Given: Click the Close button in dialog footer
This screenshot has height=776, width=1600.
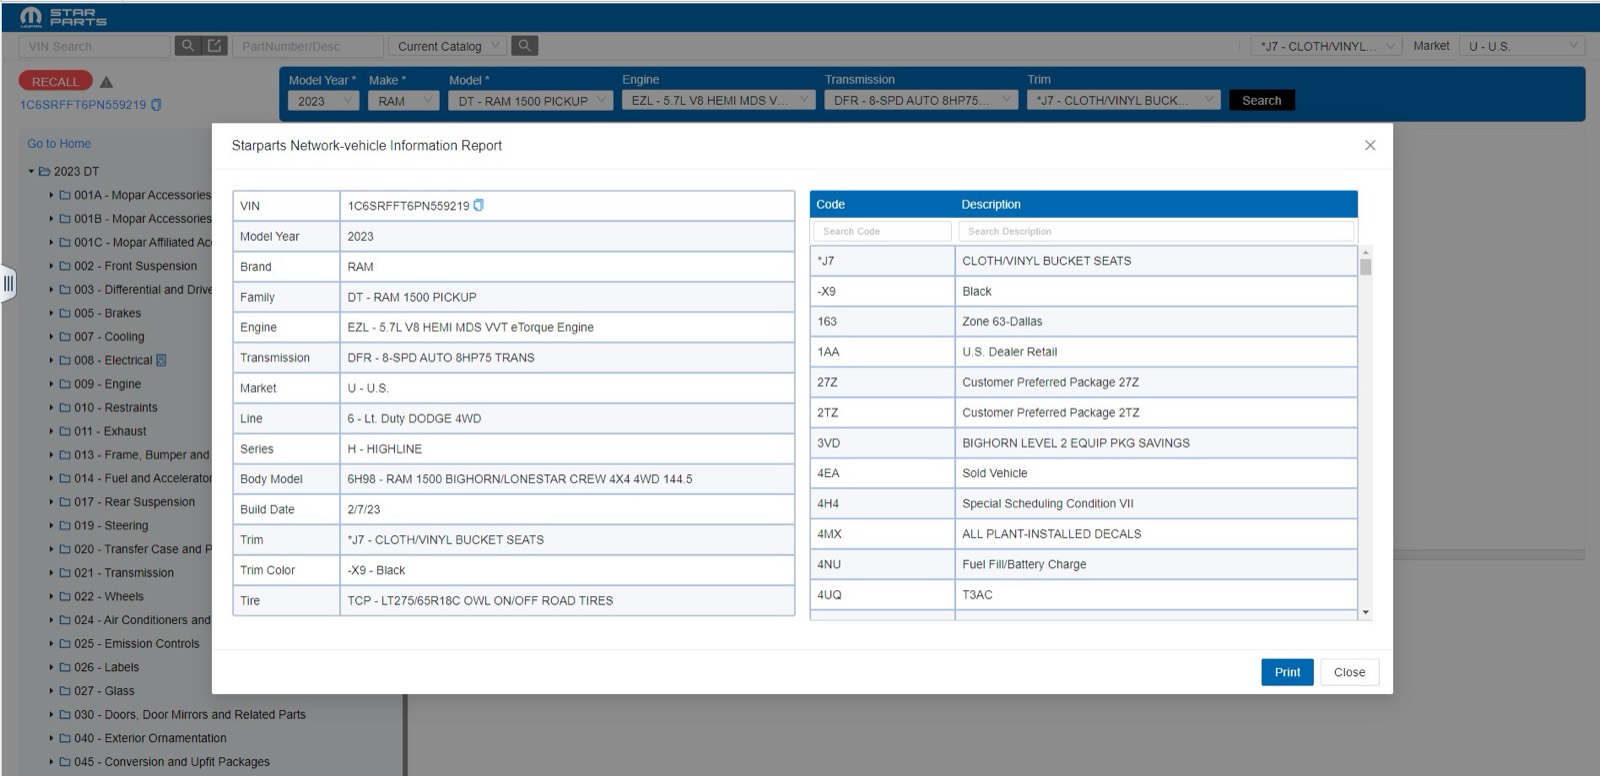Looking at the screenshot, I should (x=1349, y=672).
